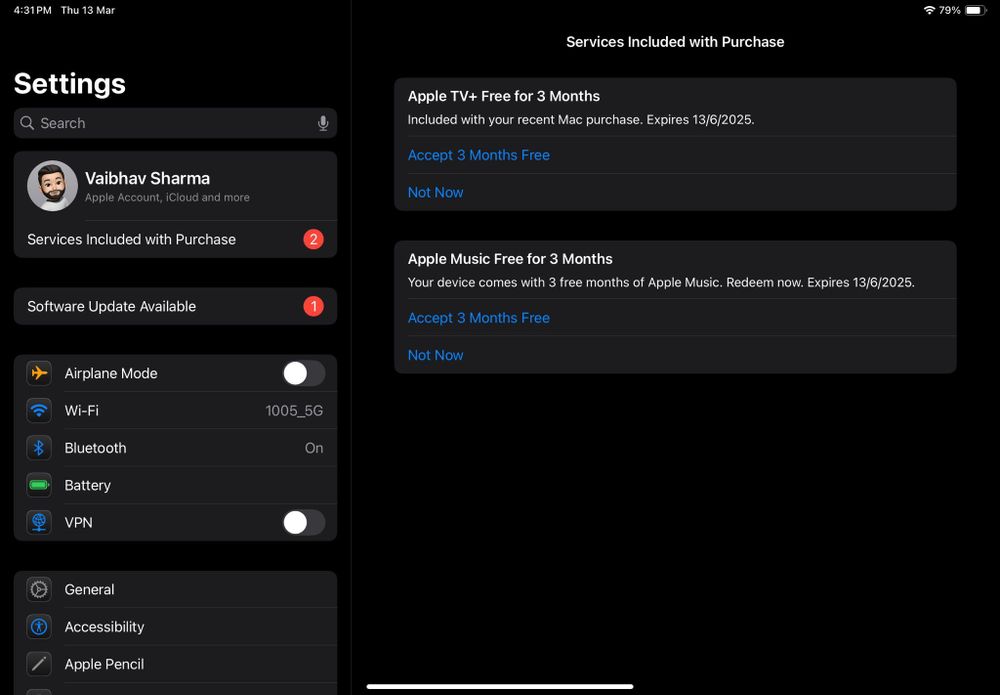
Task: Open Bluetooth settings row
Action: (x=175, y=448)
